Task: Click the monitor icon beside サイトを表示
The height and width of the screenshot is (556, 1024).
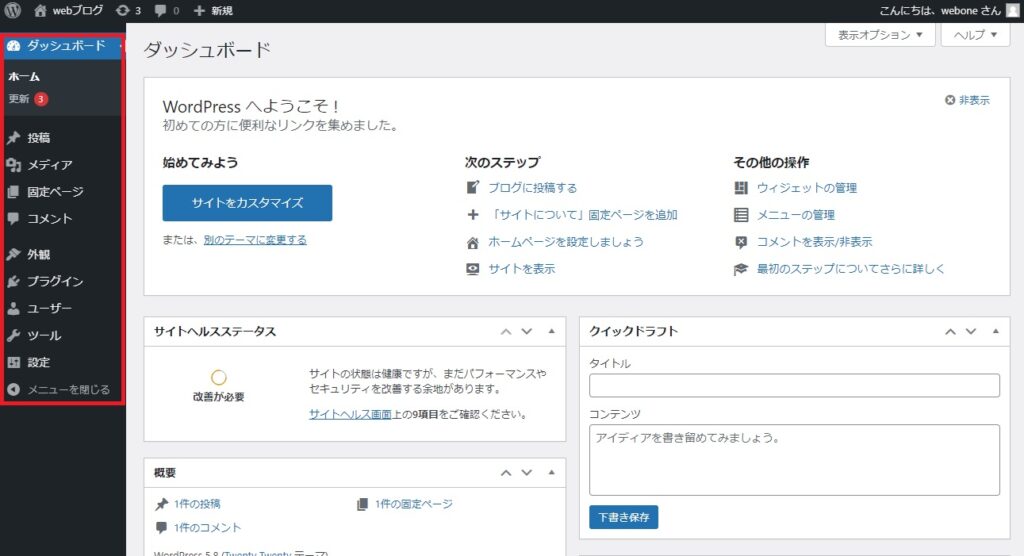Action: tap(473, 269)
